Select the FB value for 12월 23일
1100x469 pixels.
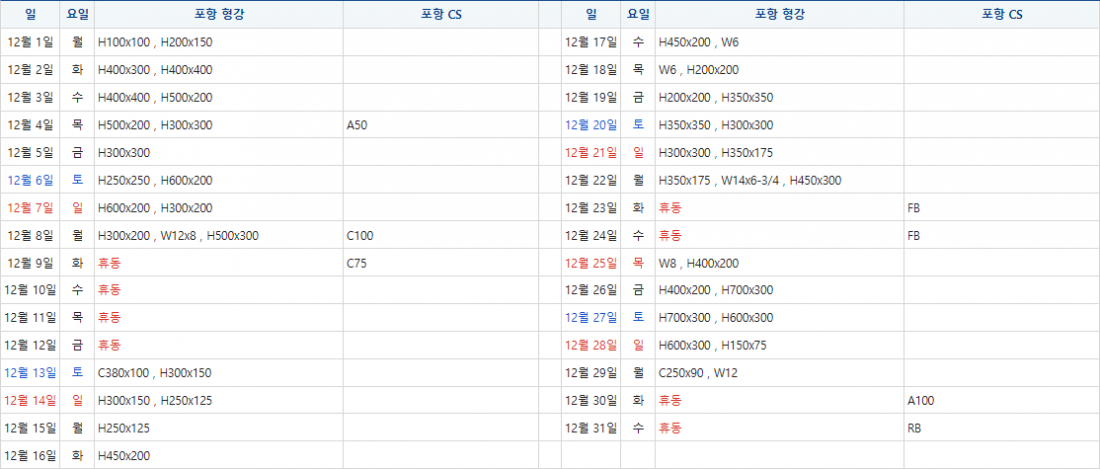point(914,208)
